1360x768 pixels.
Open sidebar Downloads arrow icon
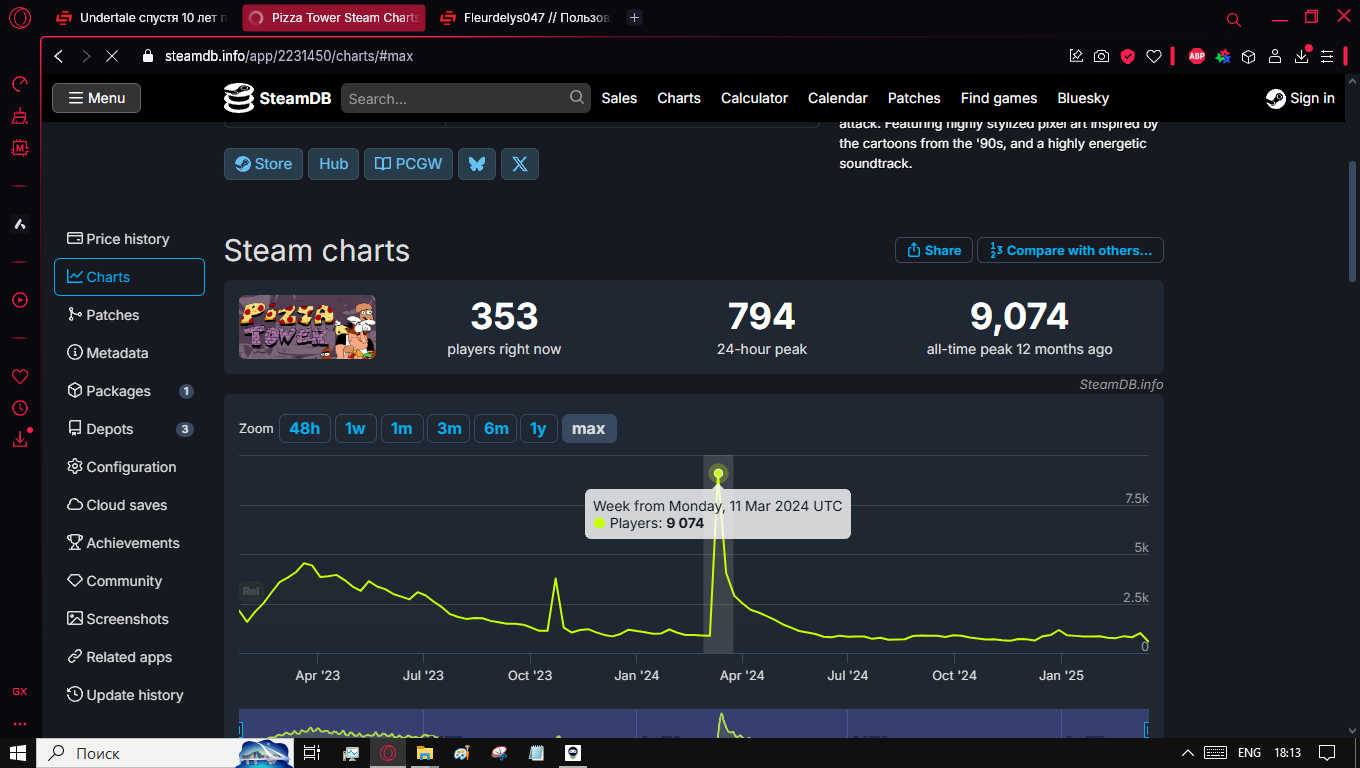[x=20, y=439]
